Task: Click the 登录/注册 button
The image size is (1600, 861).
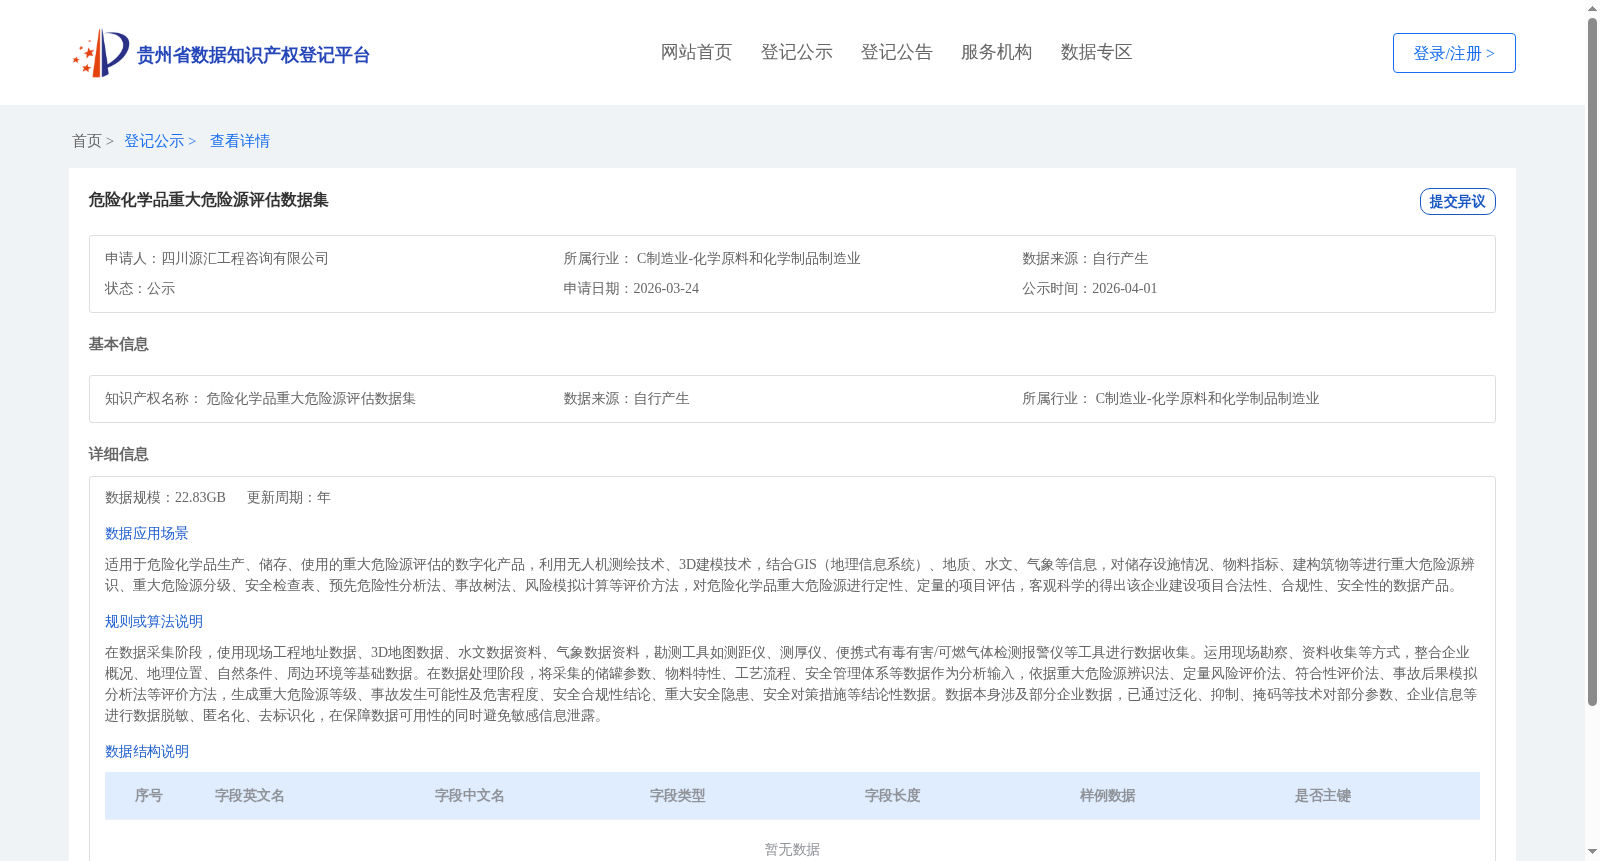Action: pos(1454,53)
